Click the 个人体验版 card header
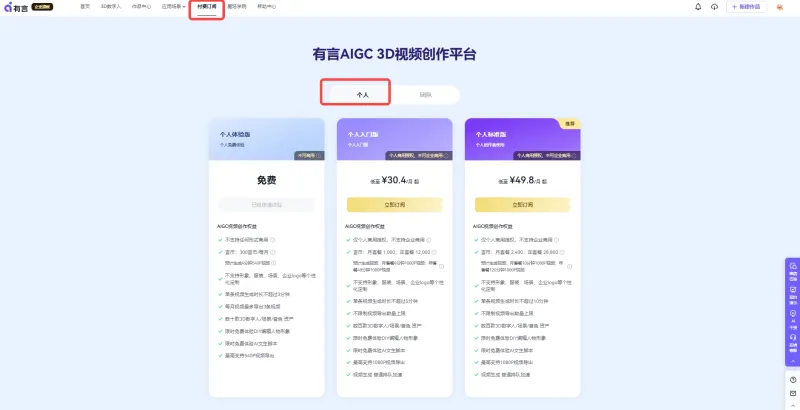Screen dimensions: 800x410 tap(266, 139)
